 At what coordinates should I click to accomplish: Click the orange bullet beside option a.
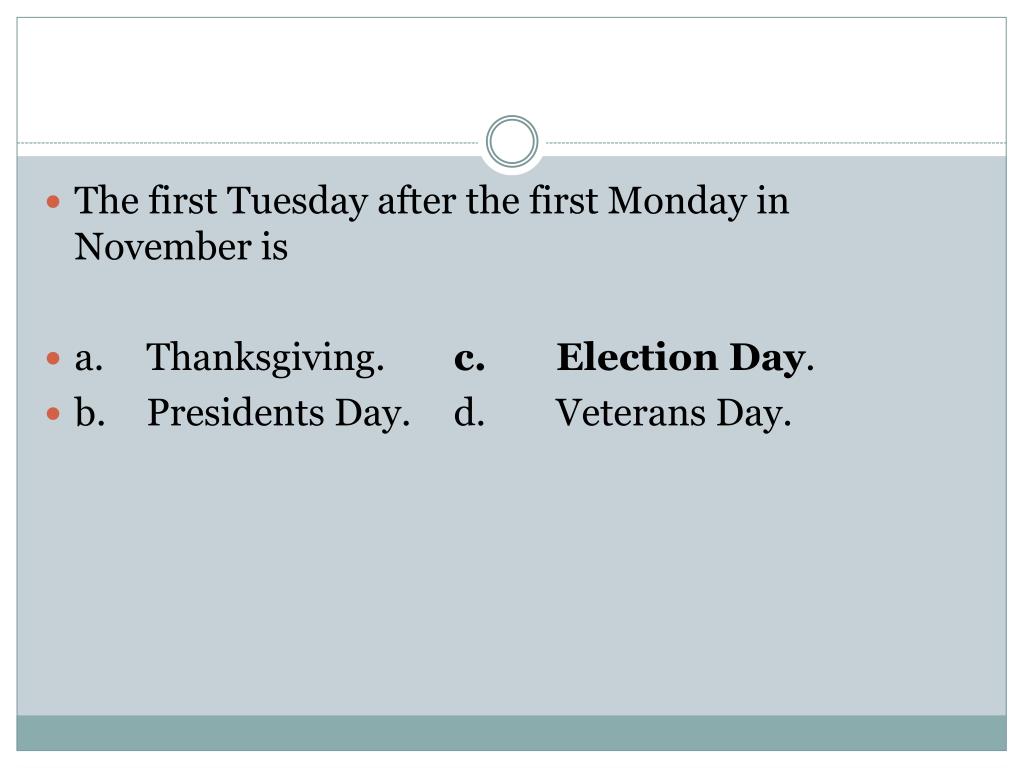[54, 359]
